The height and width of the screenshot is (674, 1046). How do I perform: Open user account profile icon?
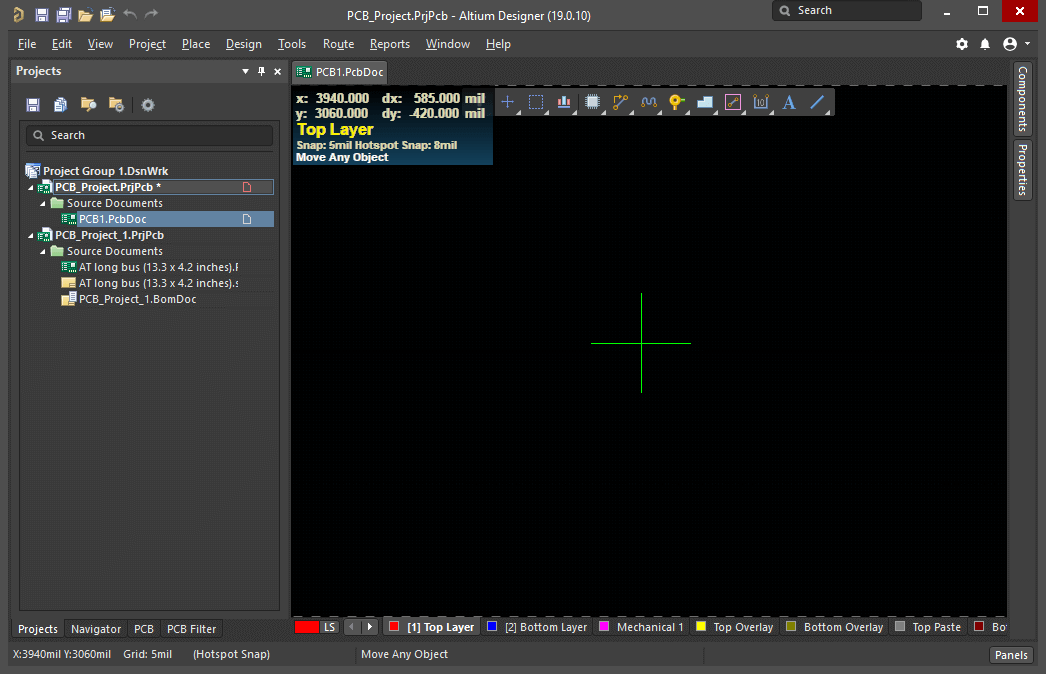pos(1010,44)
